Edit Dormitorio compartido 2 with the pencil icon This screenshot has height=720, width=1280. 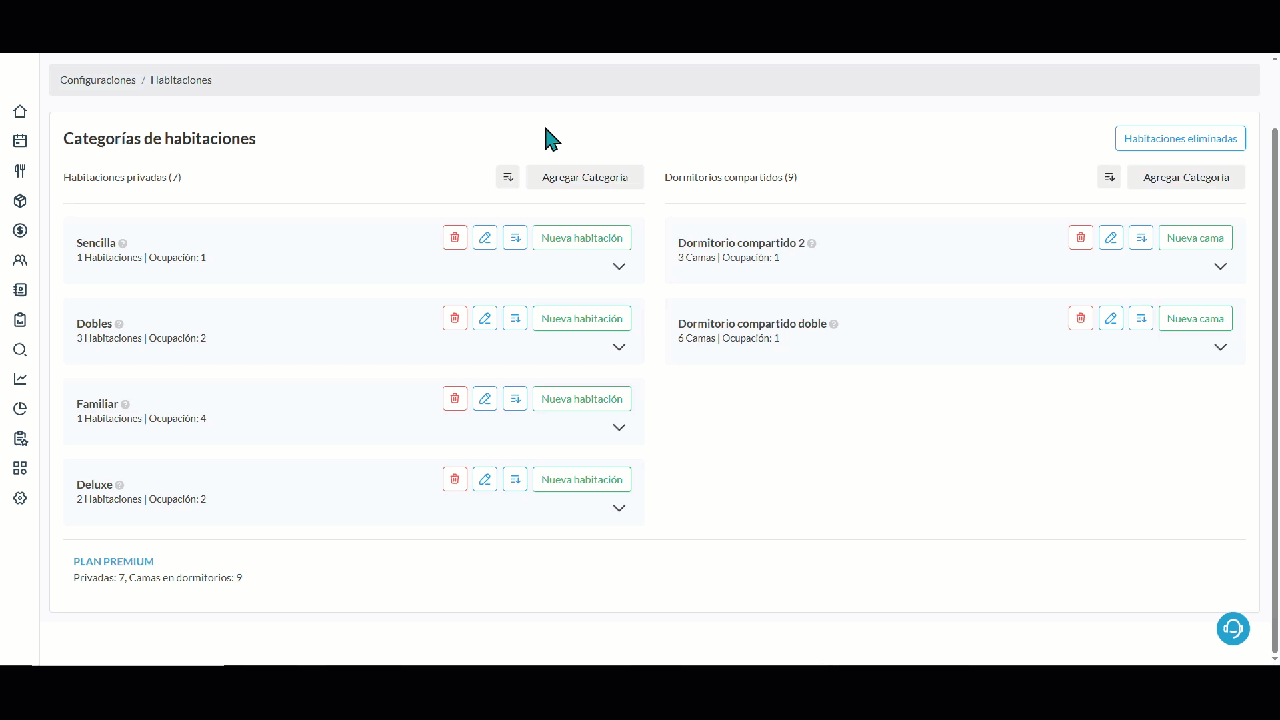click(x=1111, y=238)
